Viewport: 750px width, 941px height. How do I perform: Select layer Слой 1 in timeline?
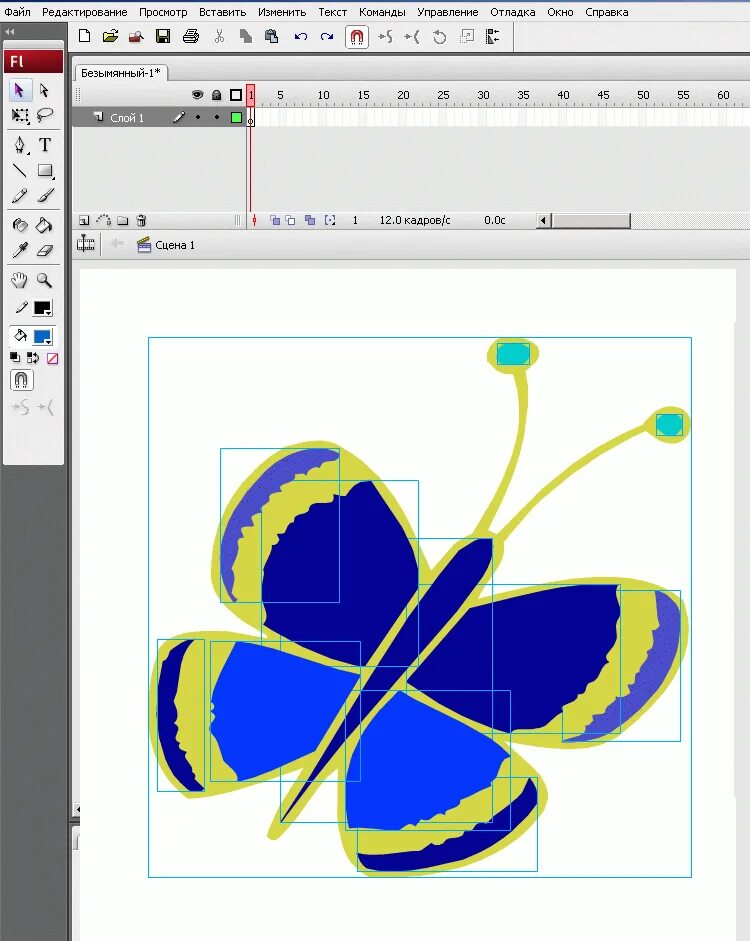tap(127, 118)
